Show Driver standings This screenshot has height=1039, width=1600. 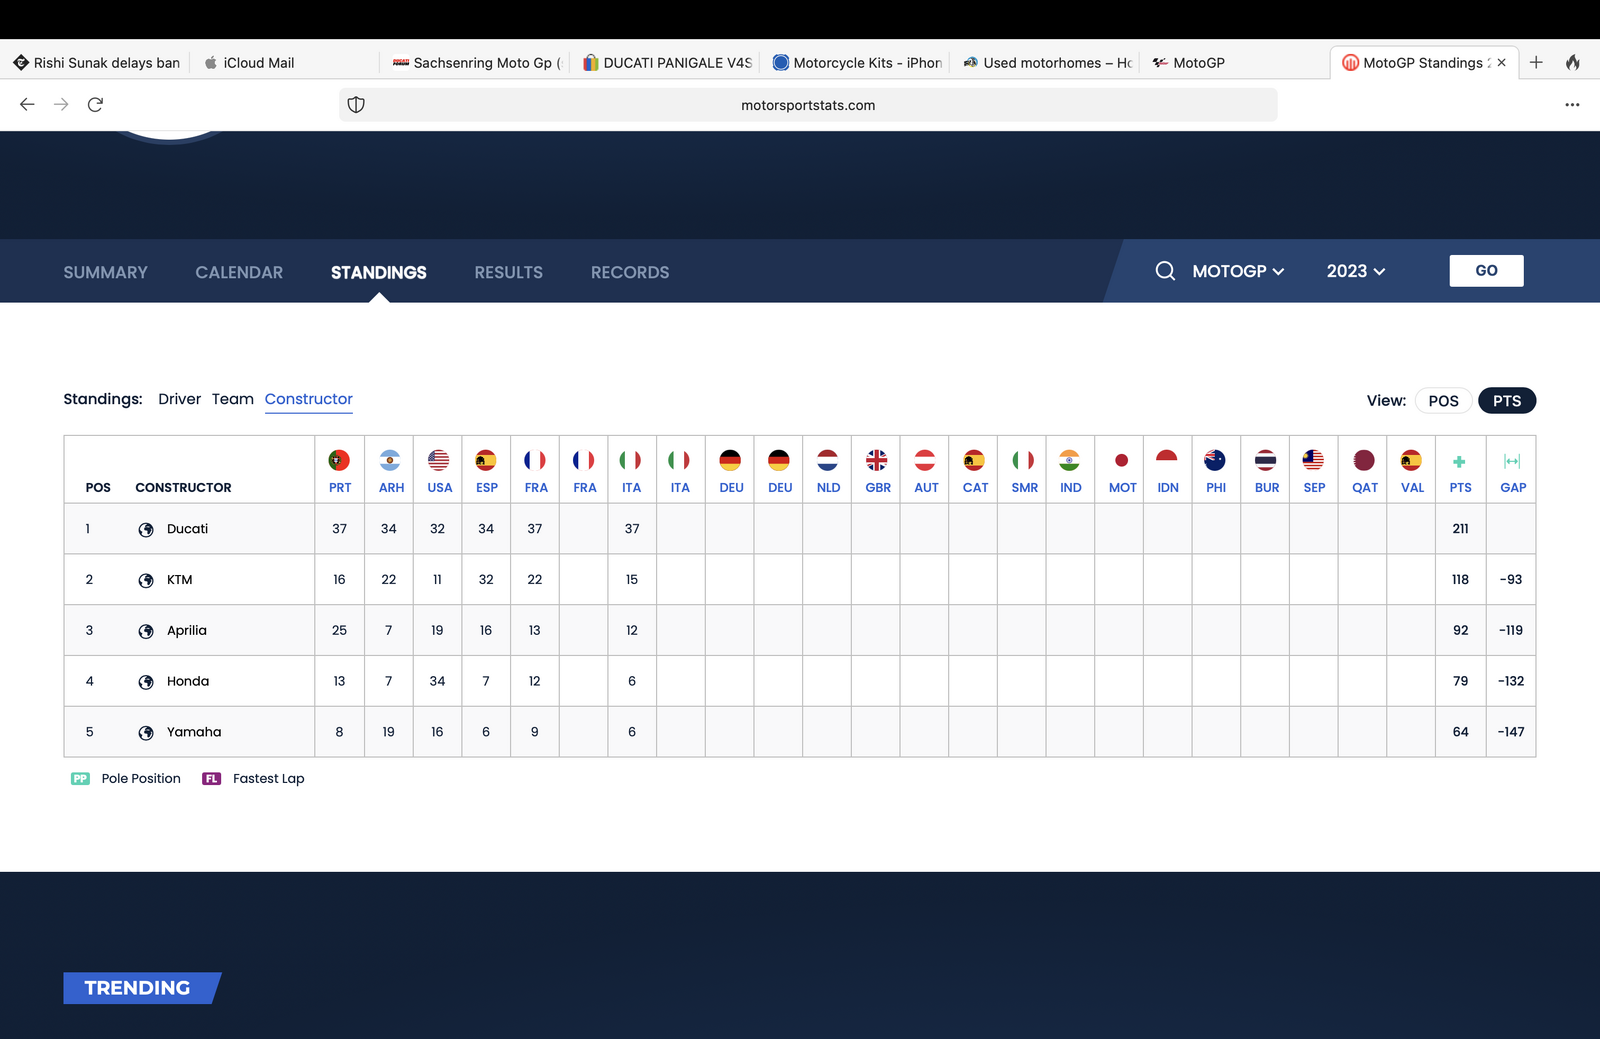tap(179, 399)
